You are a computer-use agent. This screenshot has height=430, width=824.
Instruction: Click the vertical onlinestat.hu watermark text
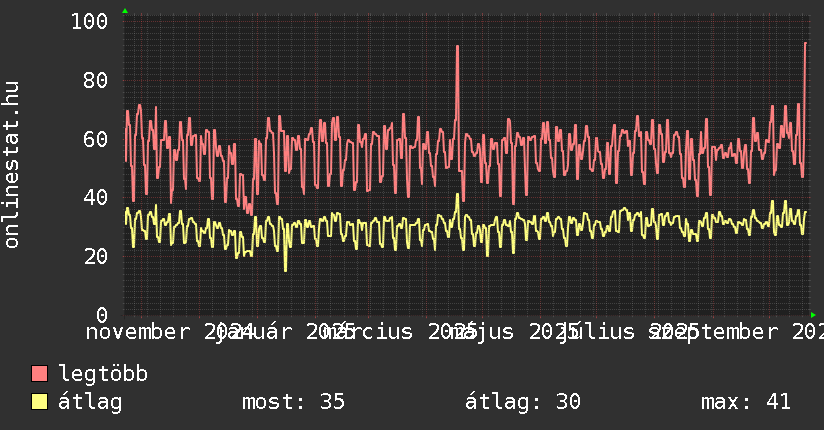(12, 165)
